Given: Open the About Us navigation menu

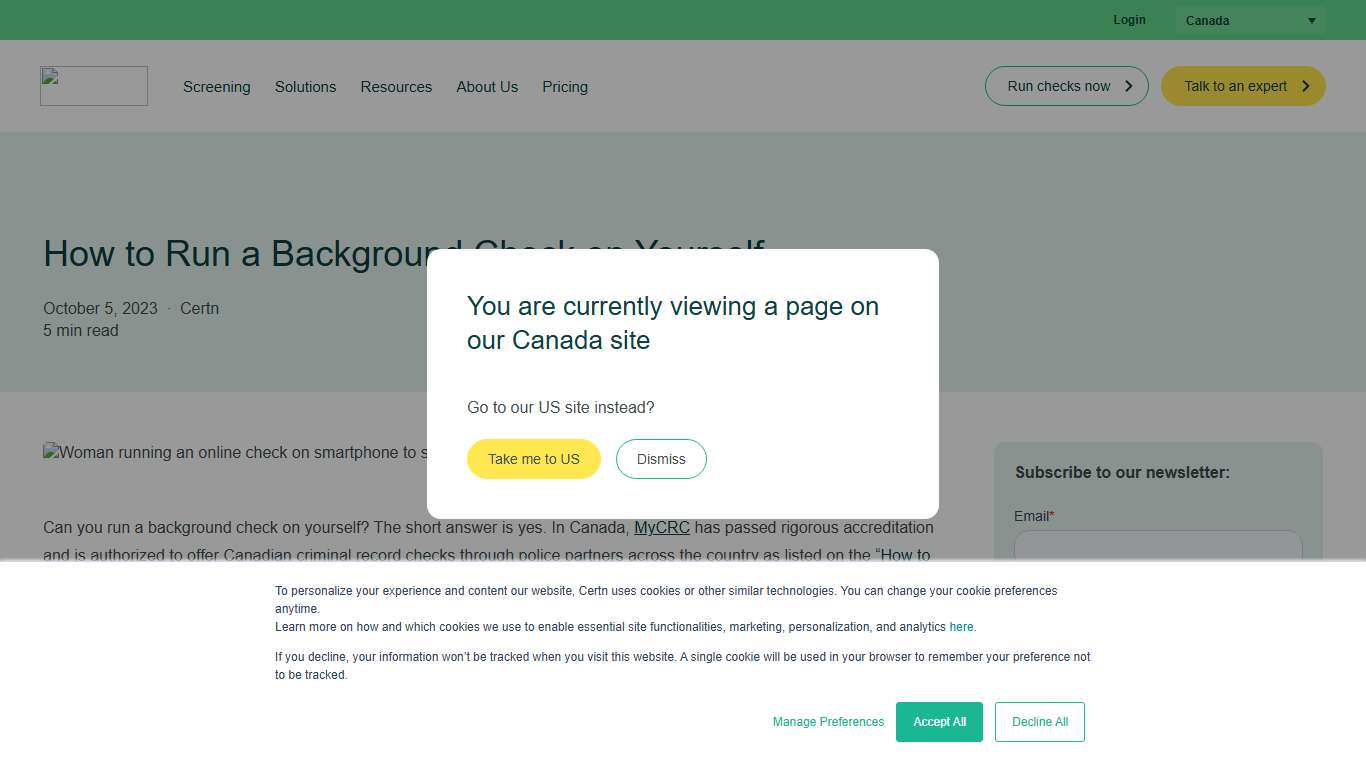Looking at the screenshot, I should pos(487,87).
